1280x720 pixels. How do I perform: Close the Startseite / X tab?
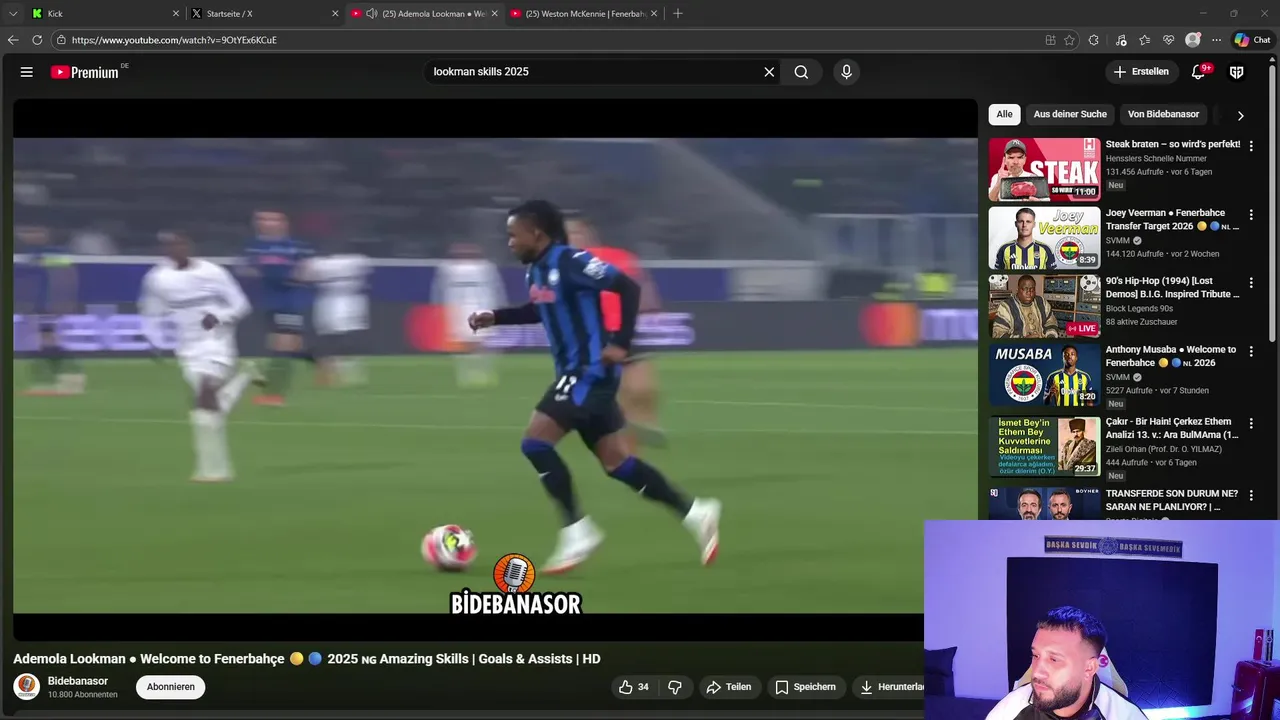click(x=335, y=14)
